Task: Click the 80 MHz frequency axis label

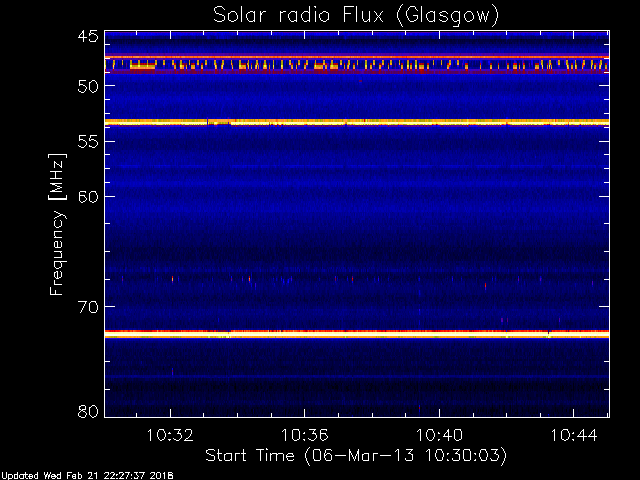Action: pos(88,411)
